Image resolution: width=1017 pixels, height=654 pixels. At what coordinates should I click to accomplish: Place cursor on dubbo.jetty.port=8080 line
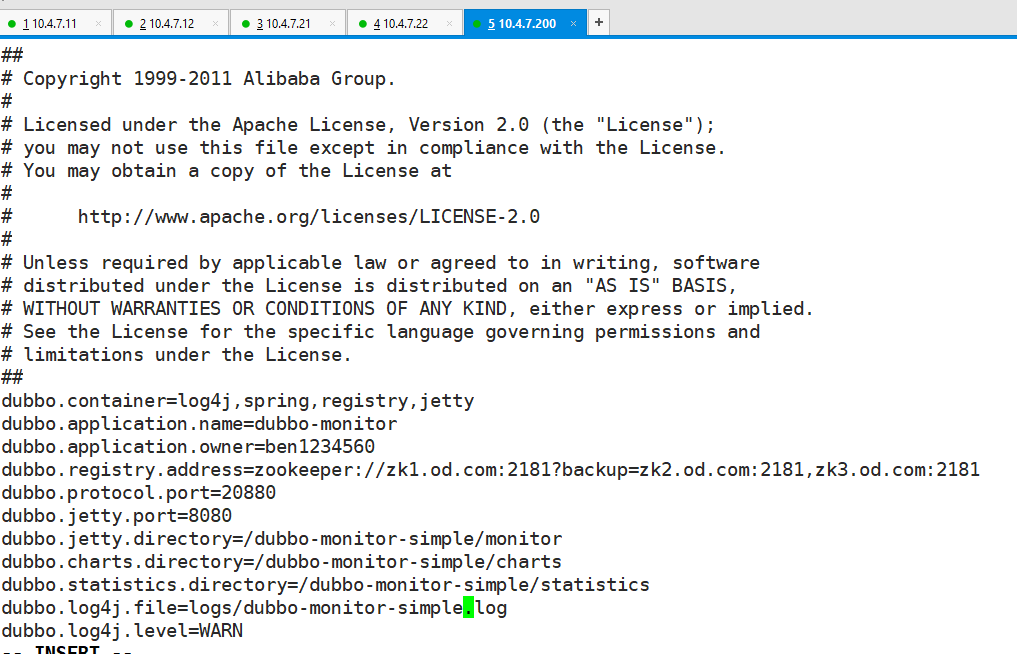point(117,516)
